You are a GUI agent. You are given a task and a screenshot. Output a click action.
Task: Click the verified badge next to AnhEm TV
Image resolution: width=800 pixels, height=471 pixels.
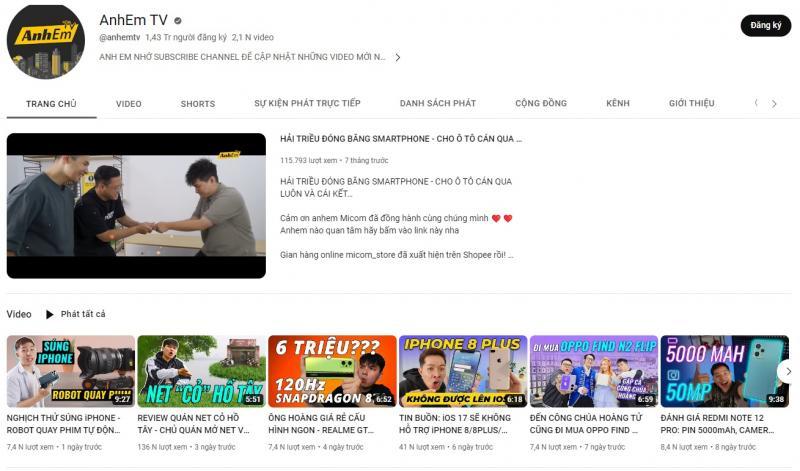(178, 21)
